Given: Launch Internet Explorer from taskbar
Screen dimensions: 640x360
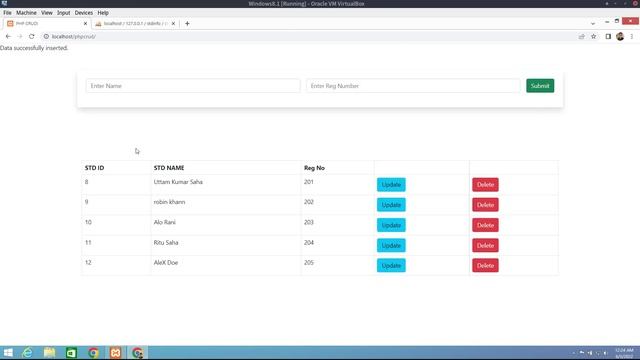Looking at the screenshot, I should coord(27,353).
